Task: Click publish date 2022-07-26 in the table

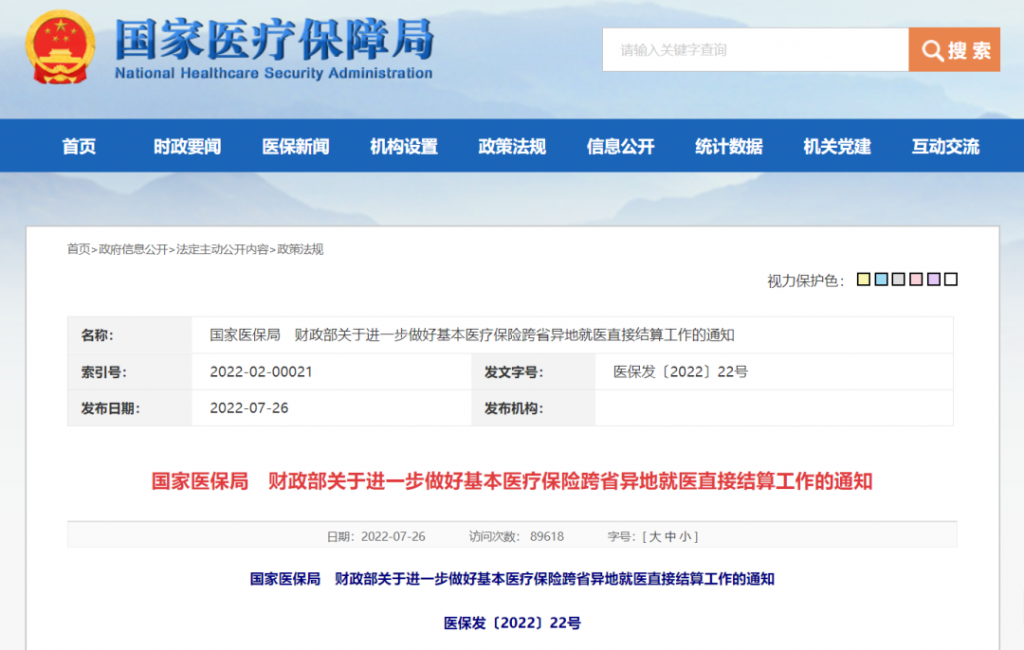Action: [249, 408]
